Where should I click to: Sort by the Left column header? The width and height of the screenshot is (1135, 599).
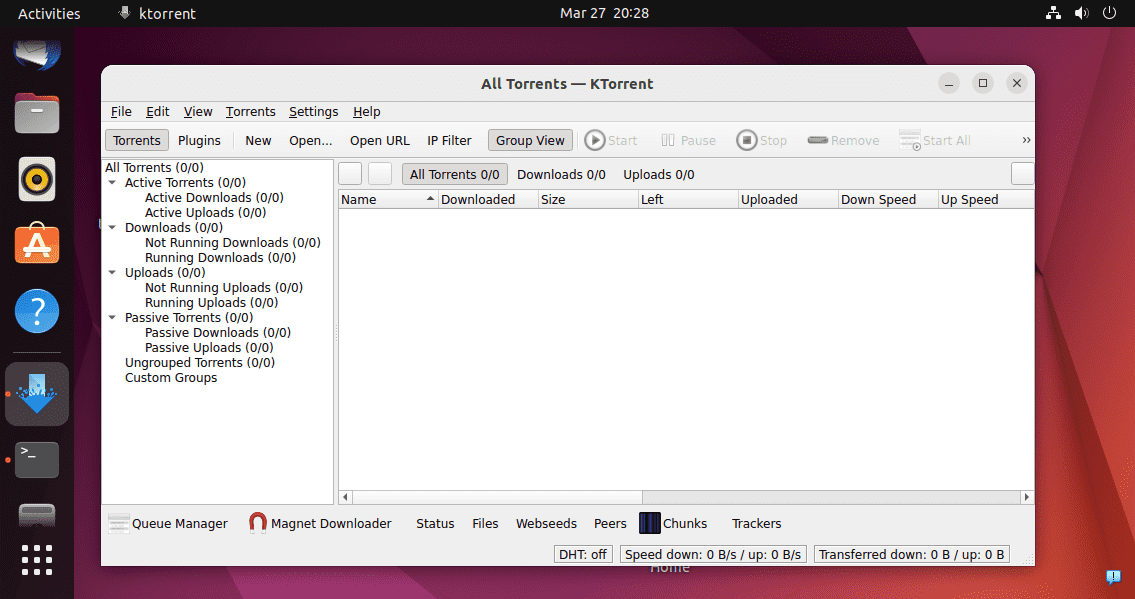coord(688,200)
